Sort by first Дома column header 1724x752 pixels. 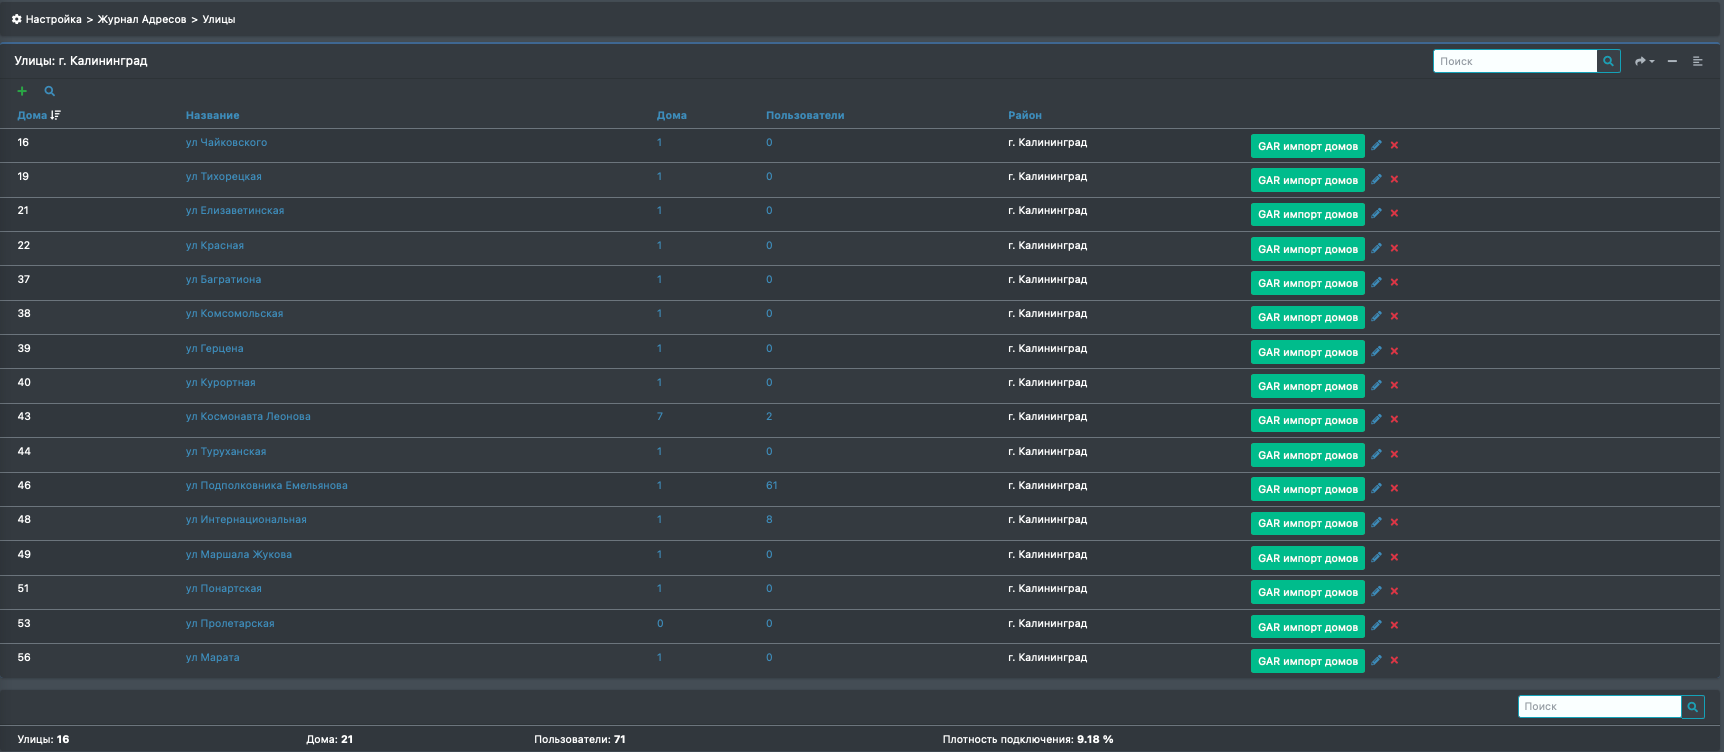coord(39,115)
